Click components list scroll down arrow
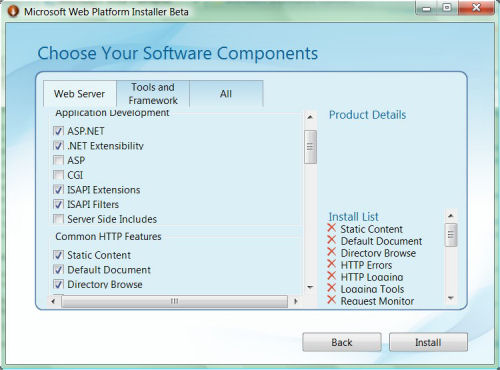 (310, 287)
